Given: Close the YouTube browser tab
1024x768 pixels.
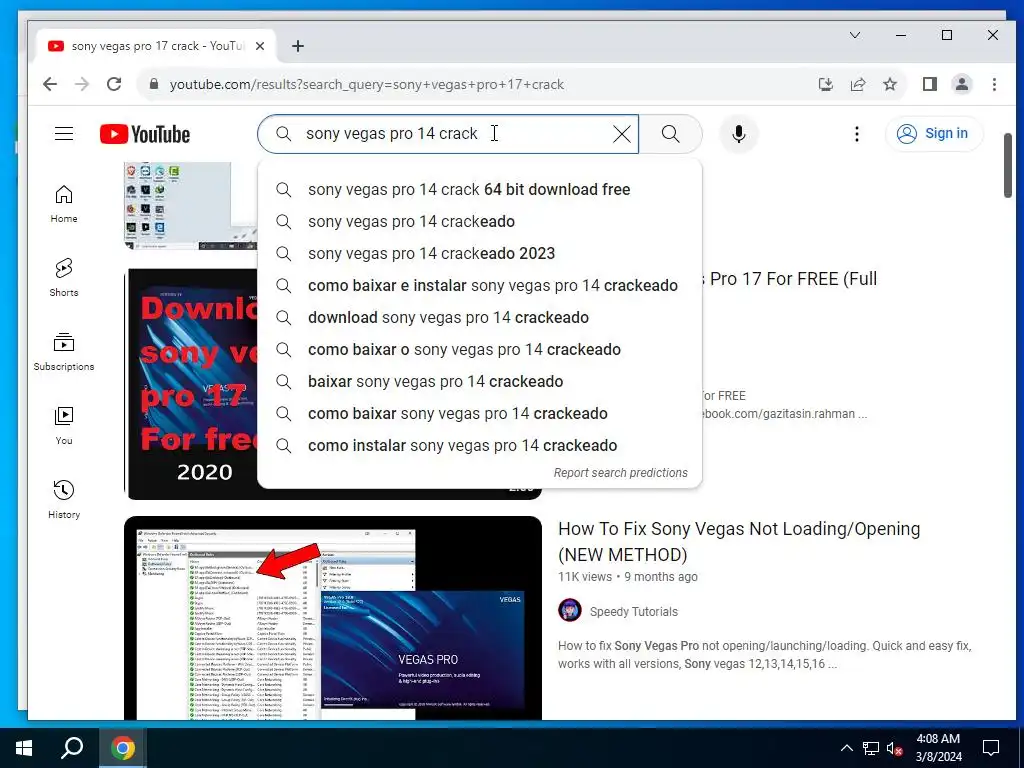Looking at the screenshot, I should [x=259, y=46].
